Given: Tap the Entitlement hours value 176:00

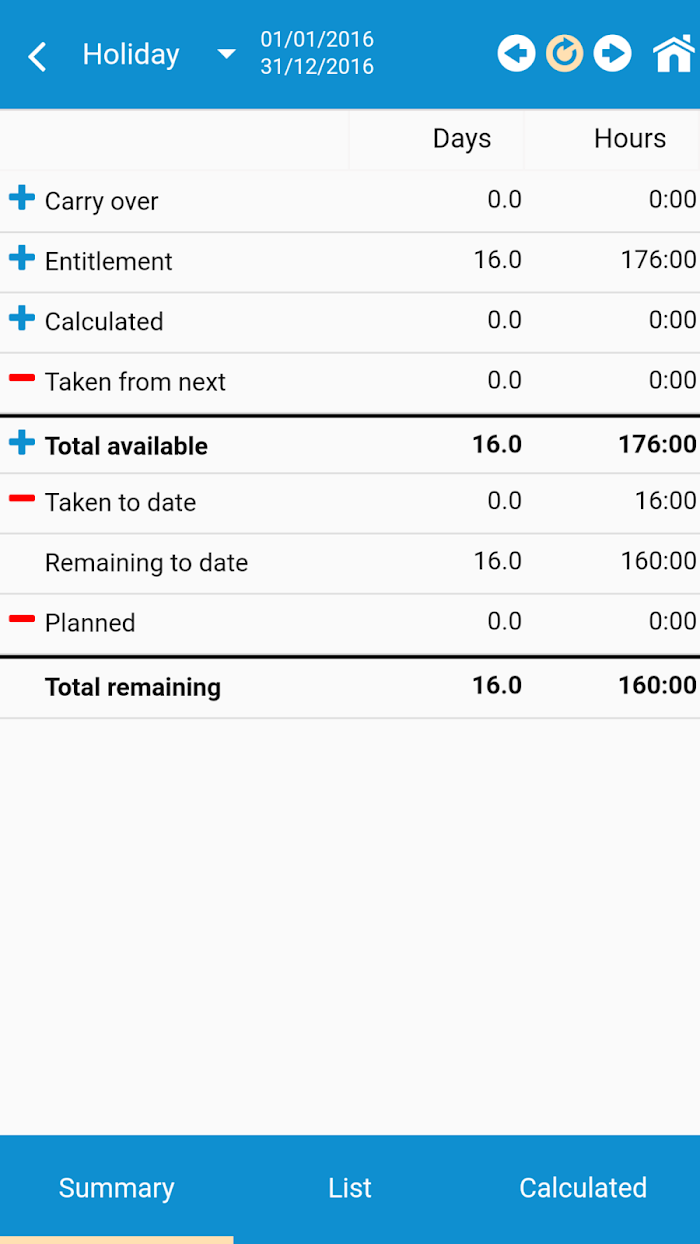Looking at the screenshot, I should click(x=658, y=260).
